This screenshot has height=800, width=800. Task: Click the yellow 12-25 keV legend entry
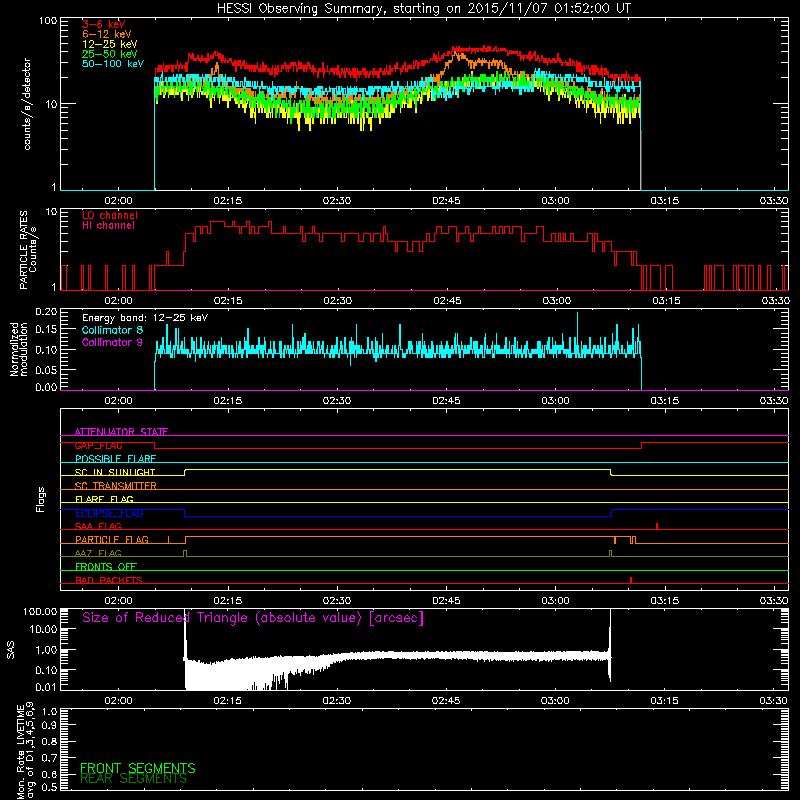[x=110, y=44]
